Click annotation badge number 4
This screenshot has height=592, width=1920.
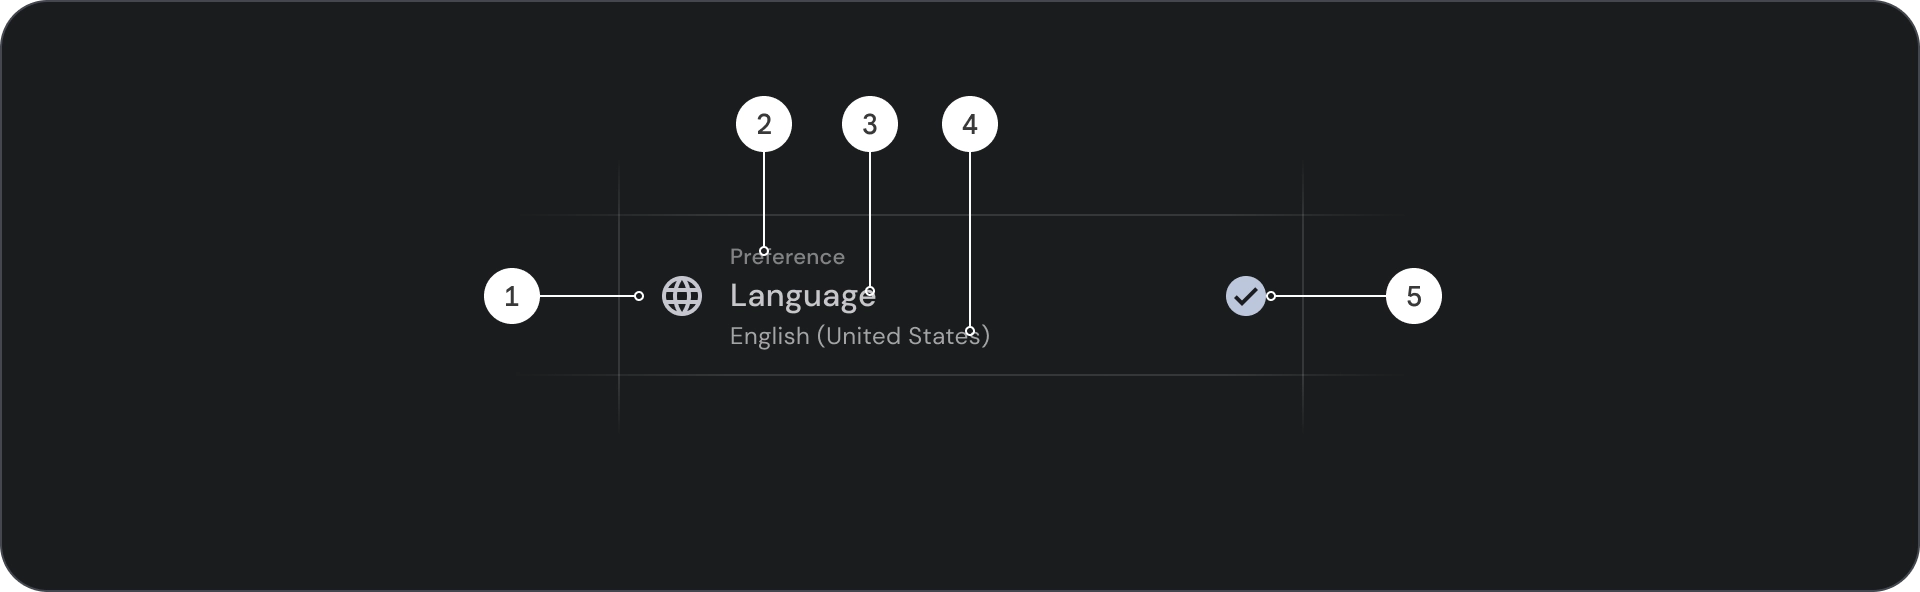coord(970,124)
